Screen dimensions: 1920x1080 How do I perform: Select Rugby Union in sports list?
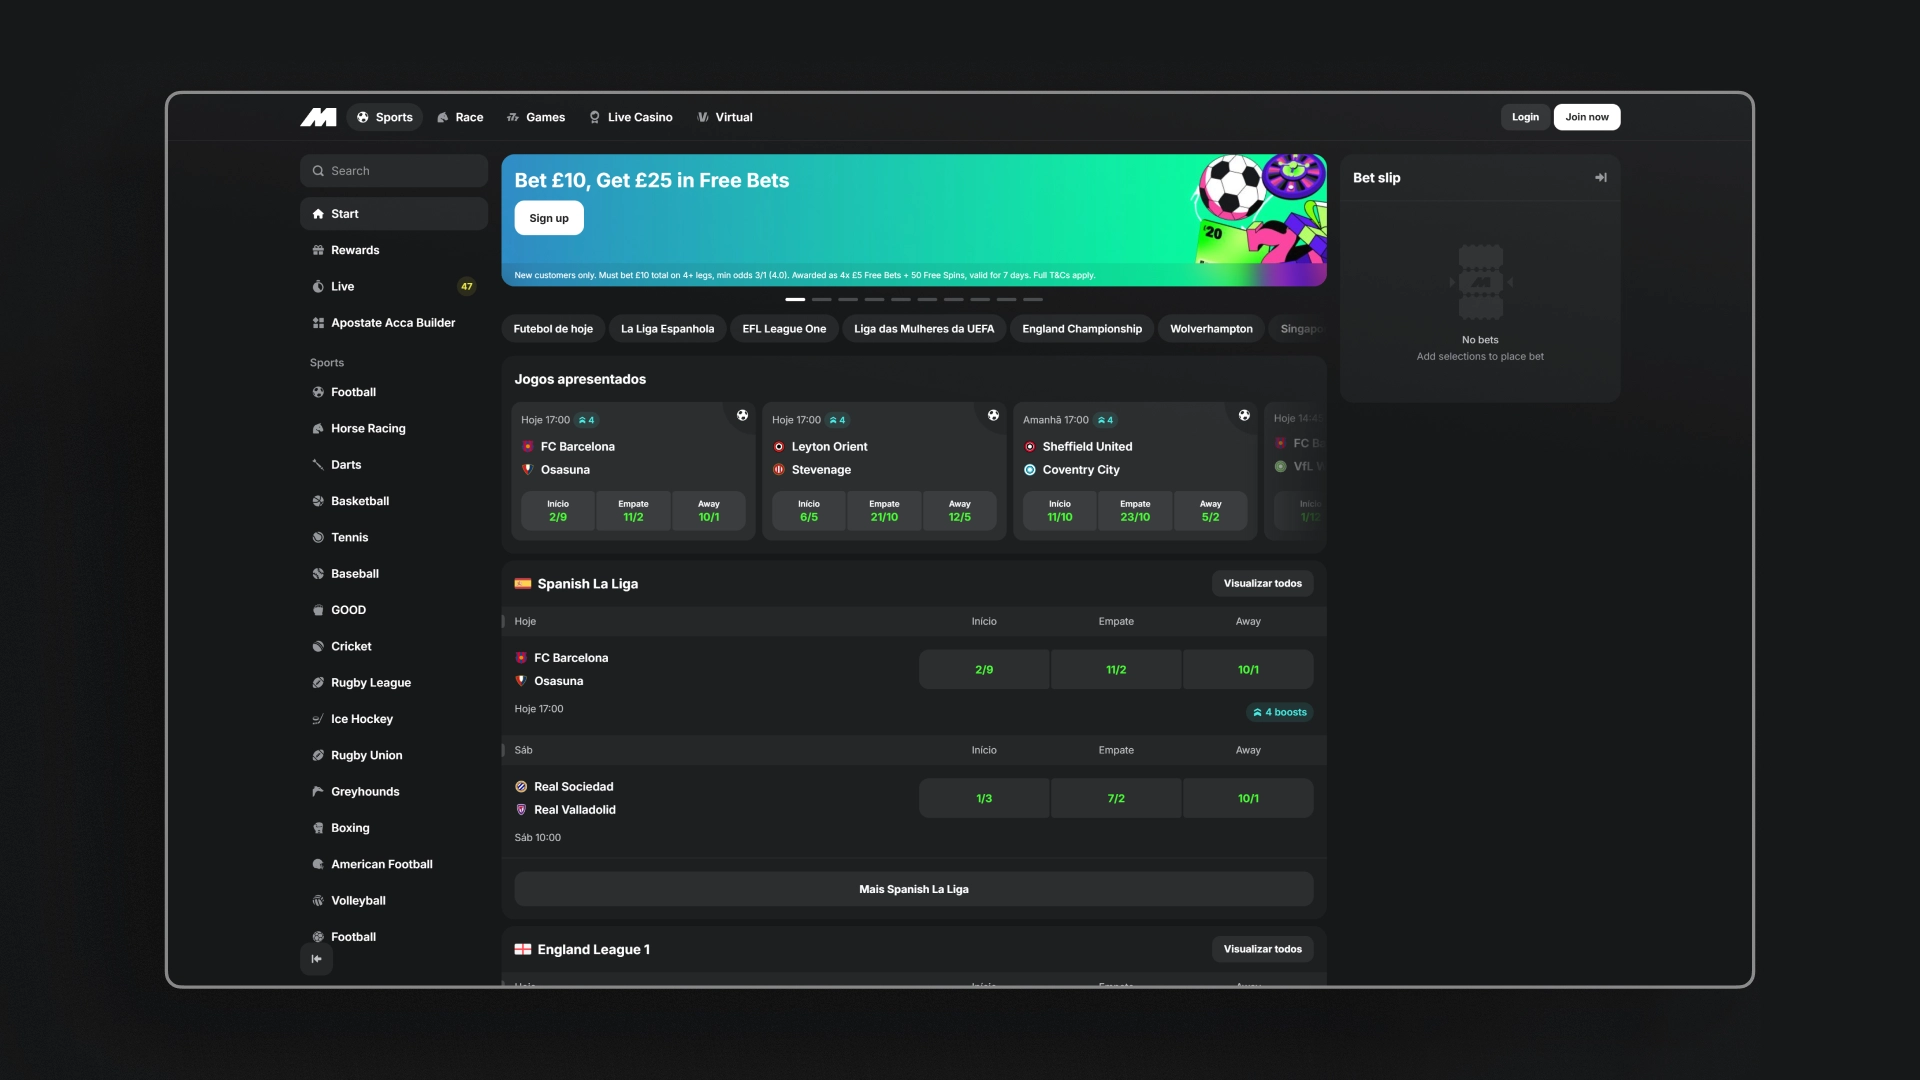(394, 755)
